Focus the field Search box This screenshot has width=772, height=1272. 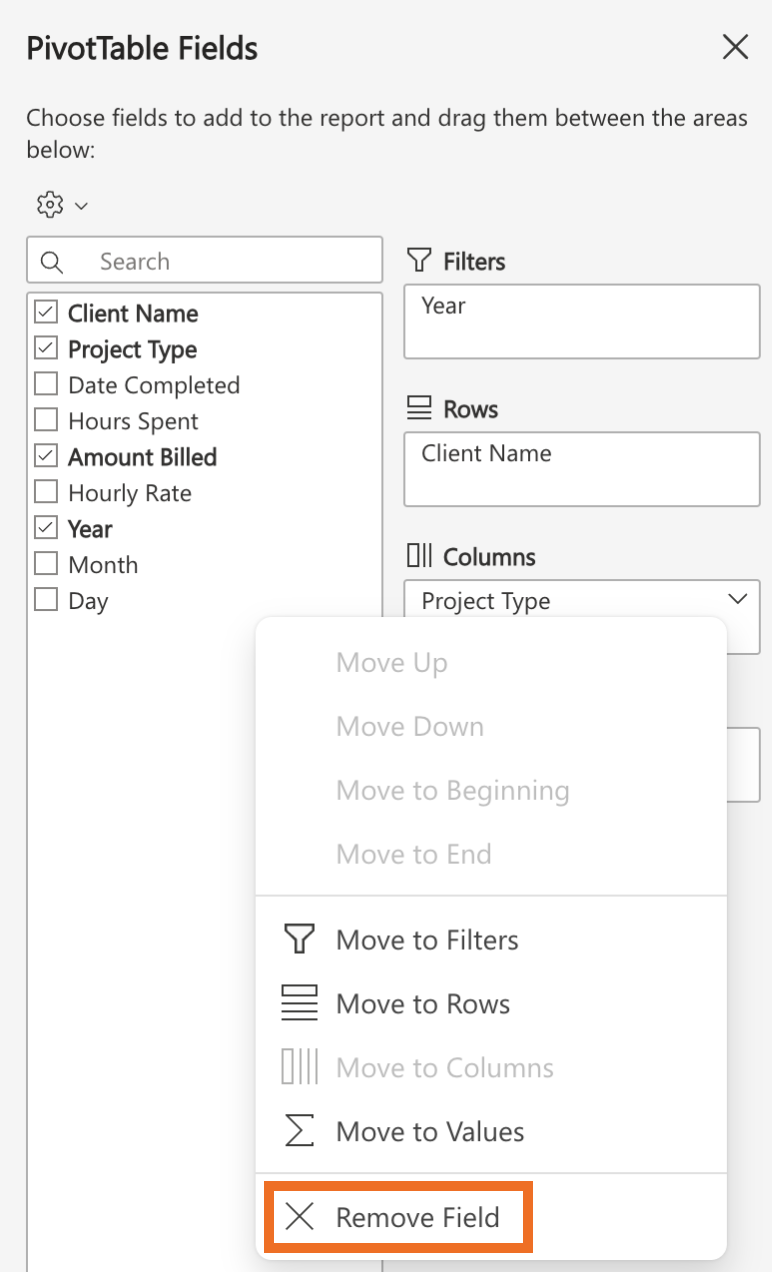(x=230, y=262)
